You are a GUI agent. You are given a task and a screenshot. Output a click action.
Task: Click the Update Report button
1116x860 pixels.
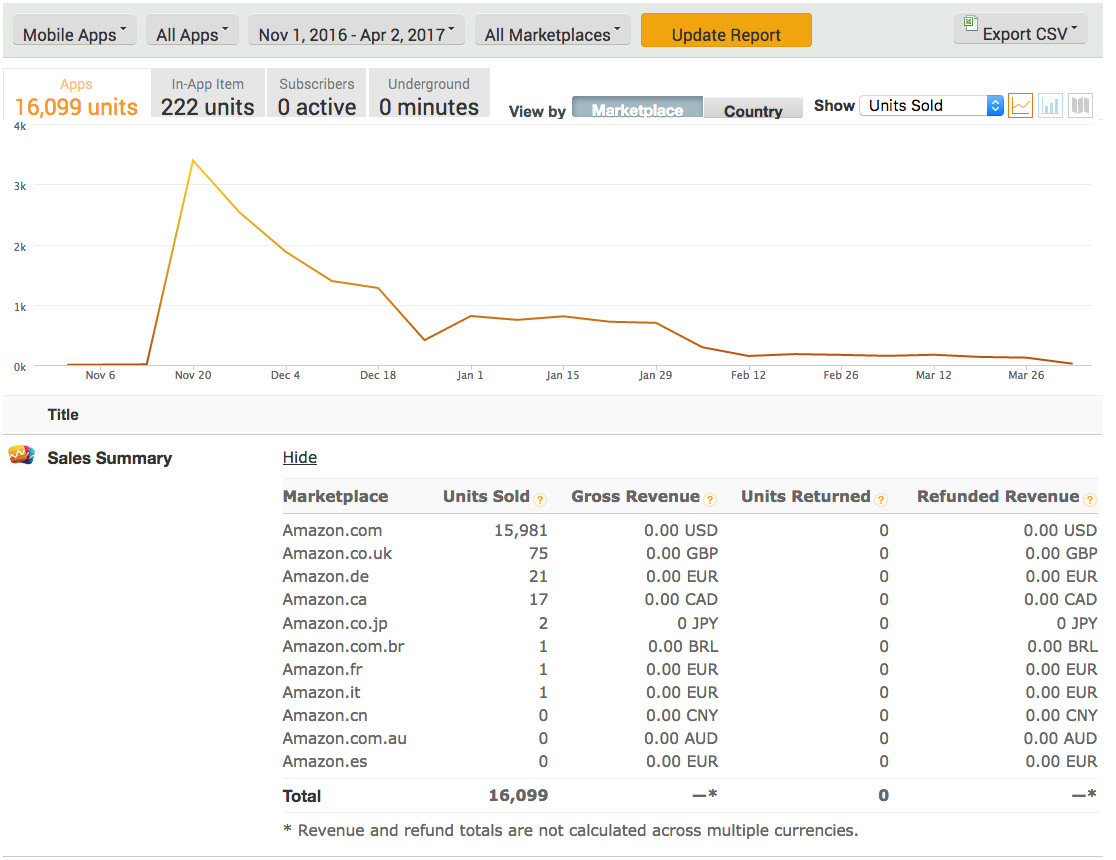click(726, 31)
